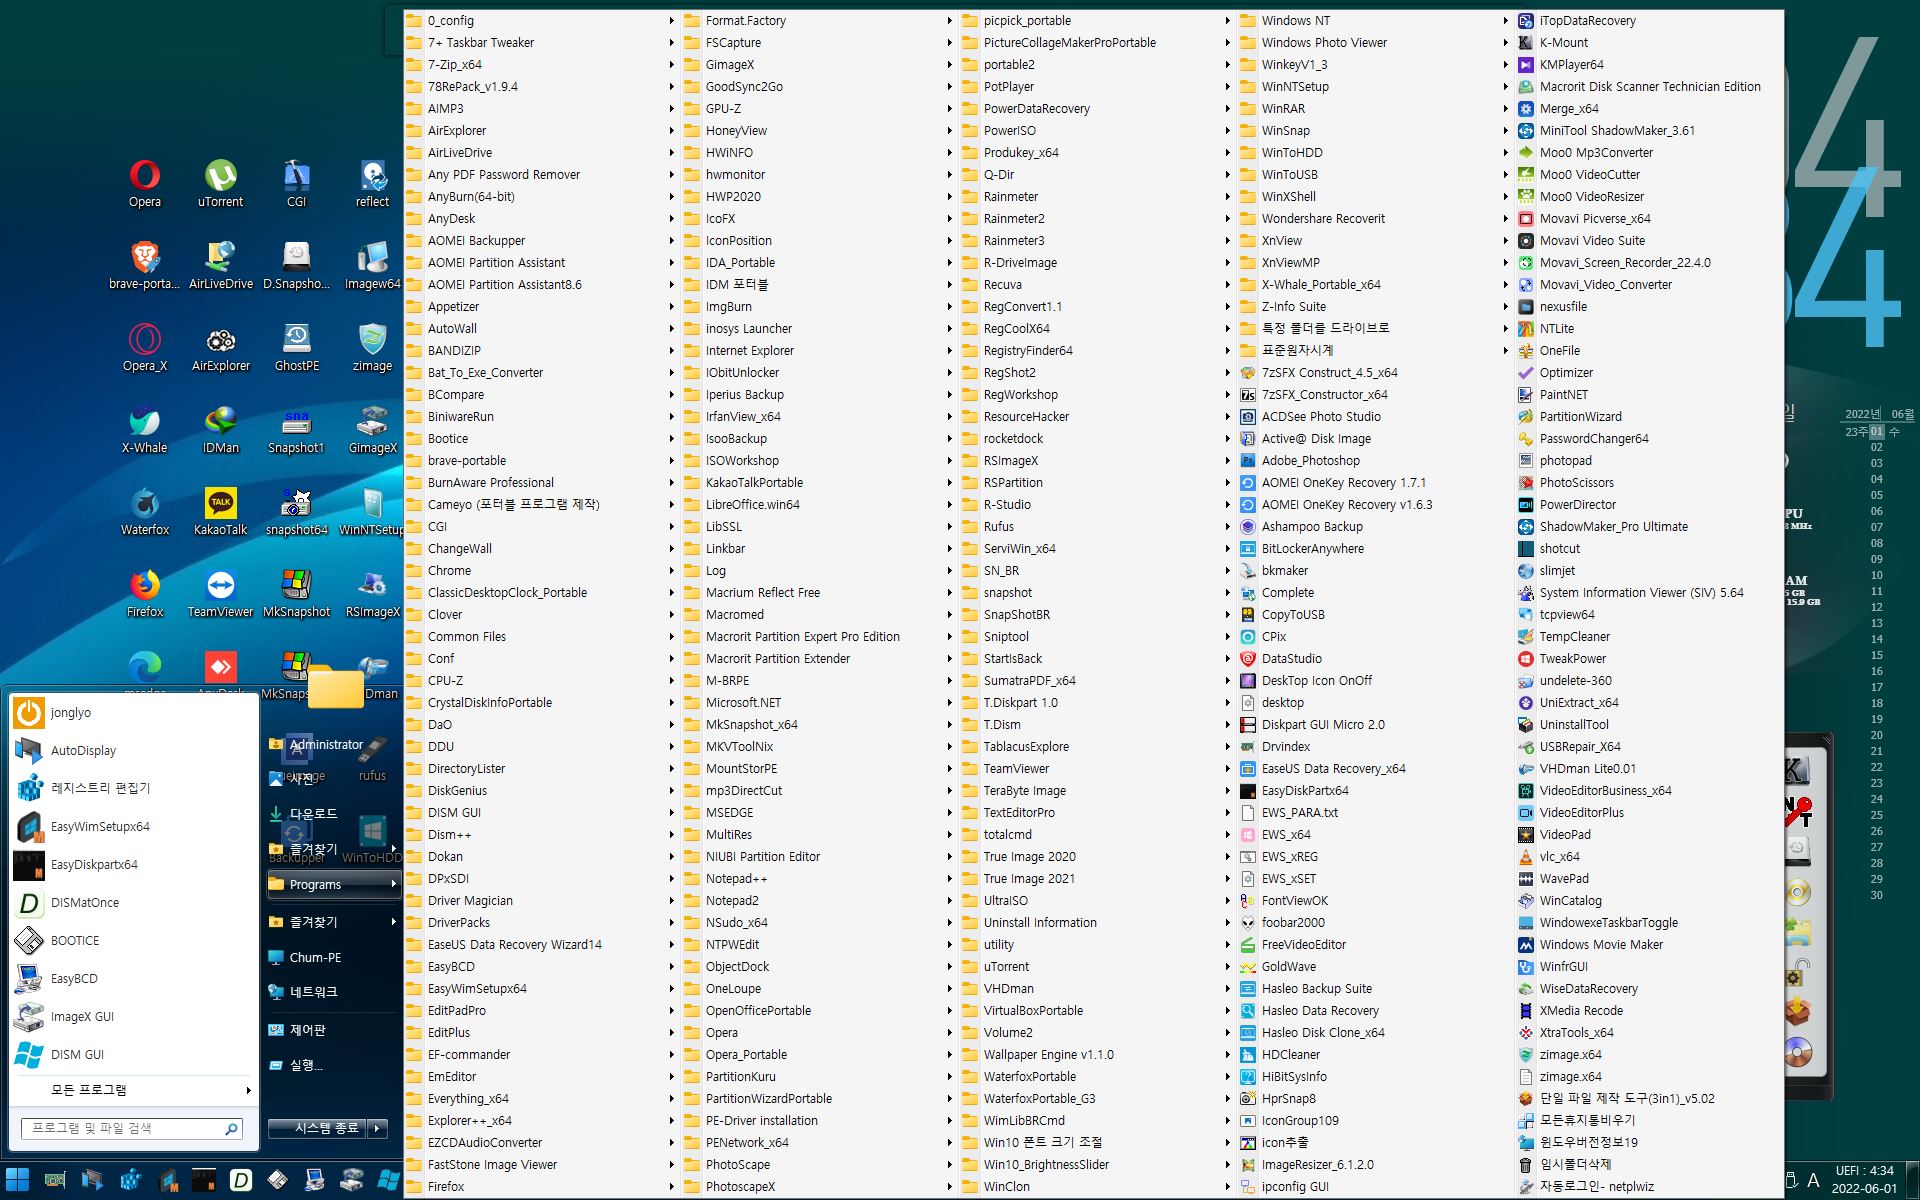The width and height of the screenshot is (1920, 1200).
Task: Launch TeamViewer desktop shortcut
Action: [220, 594]
